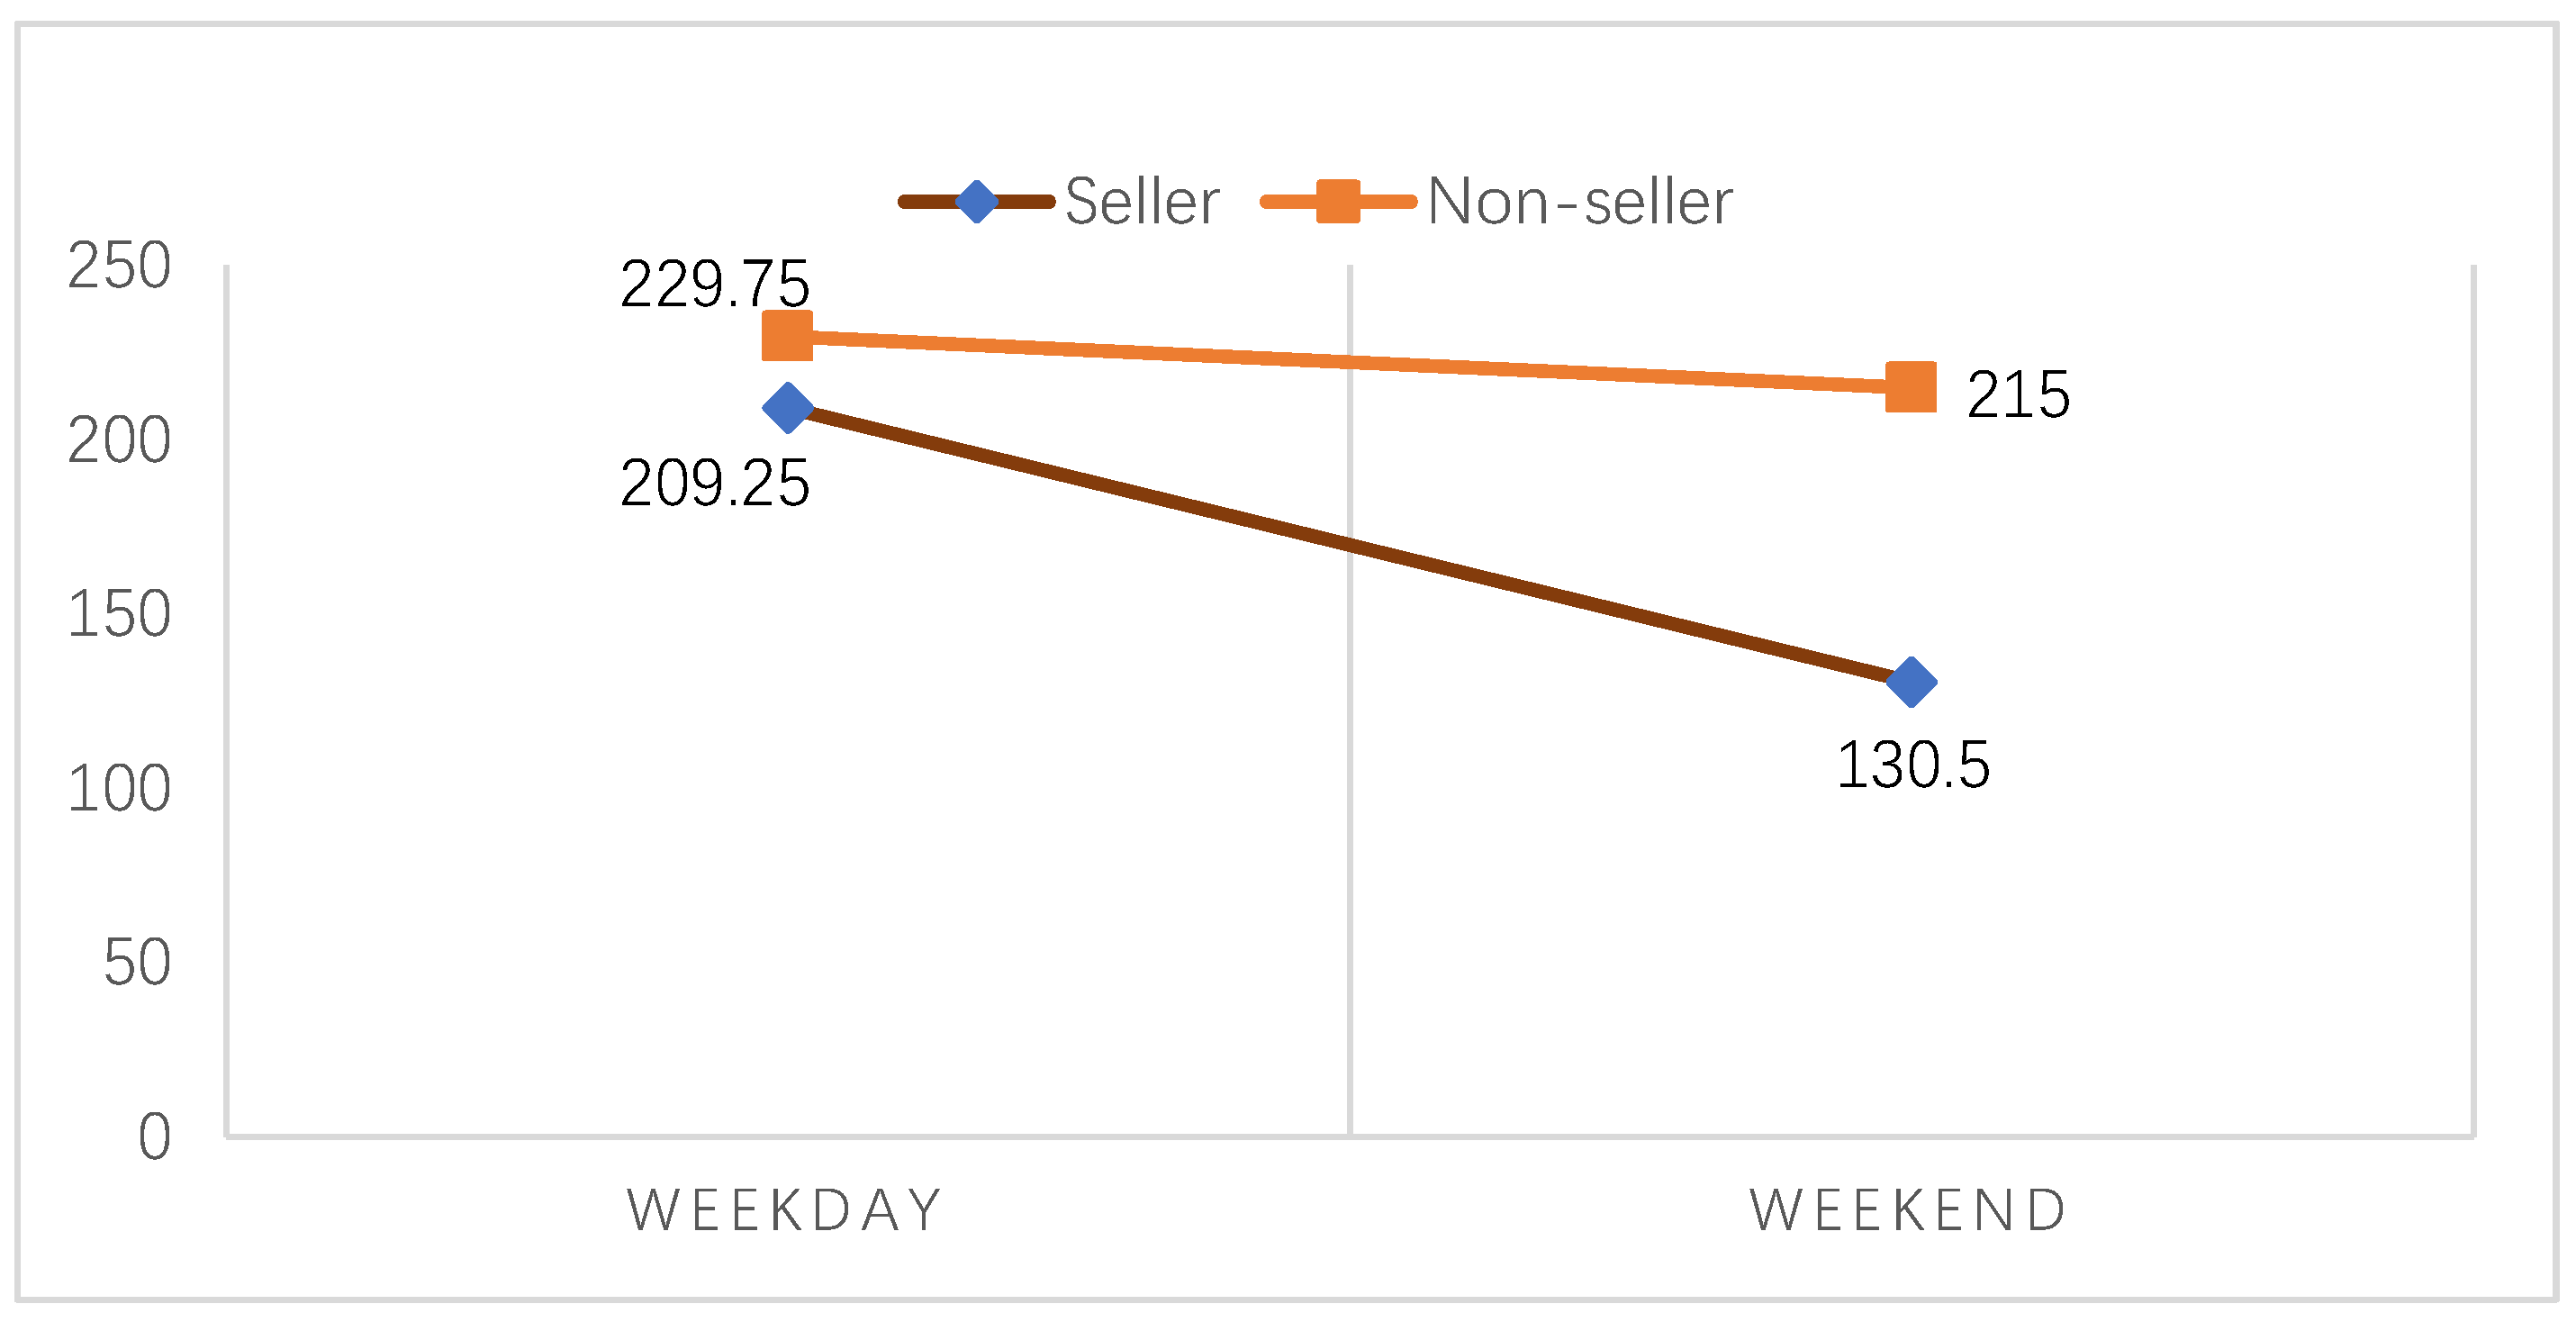Select the 209.25 data label
The width and height of the screenshot is (2576, 1322).
tap(714, 484)
